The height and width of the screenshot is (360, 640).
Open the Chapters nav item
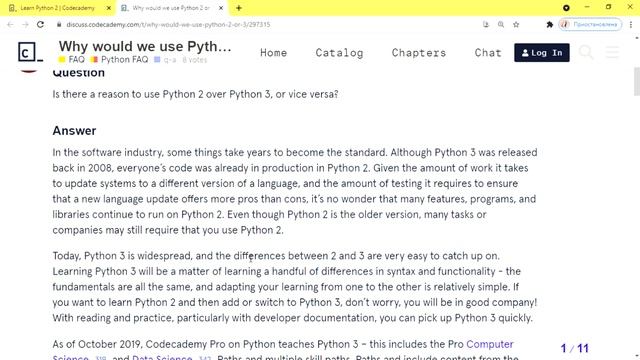pos(419,53)
